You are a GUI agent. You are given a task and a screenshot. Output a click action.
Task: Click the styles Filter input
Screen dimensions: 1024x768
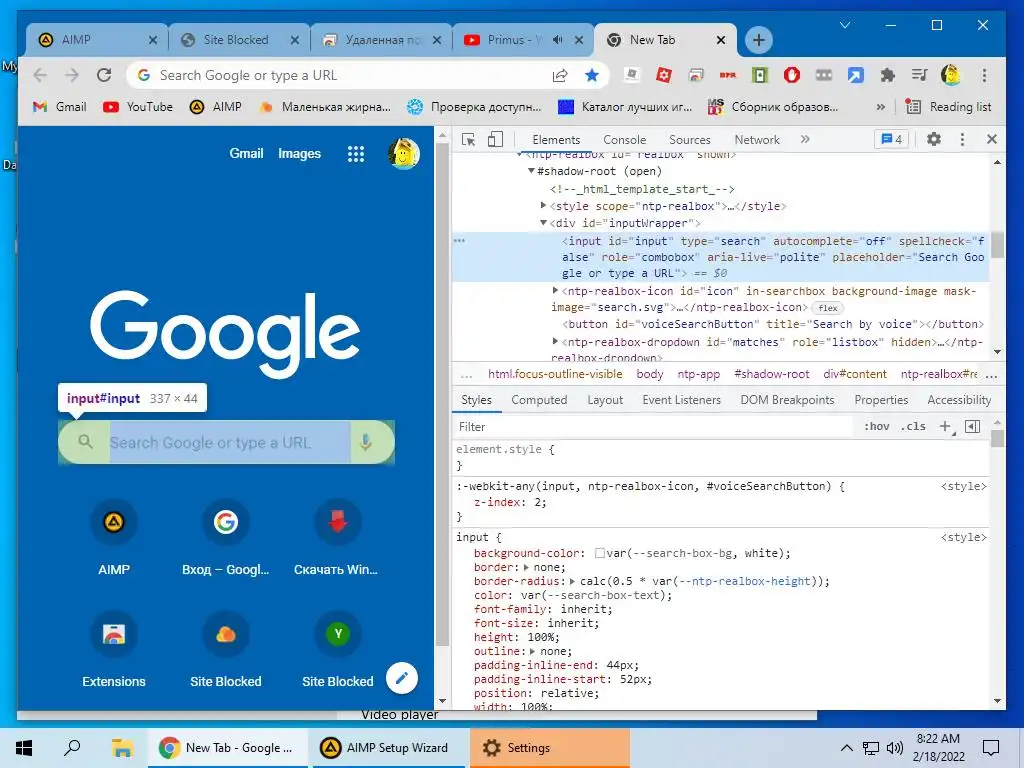[653, 426]
